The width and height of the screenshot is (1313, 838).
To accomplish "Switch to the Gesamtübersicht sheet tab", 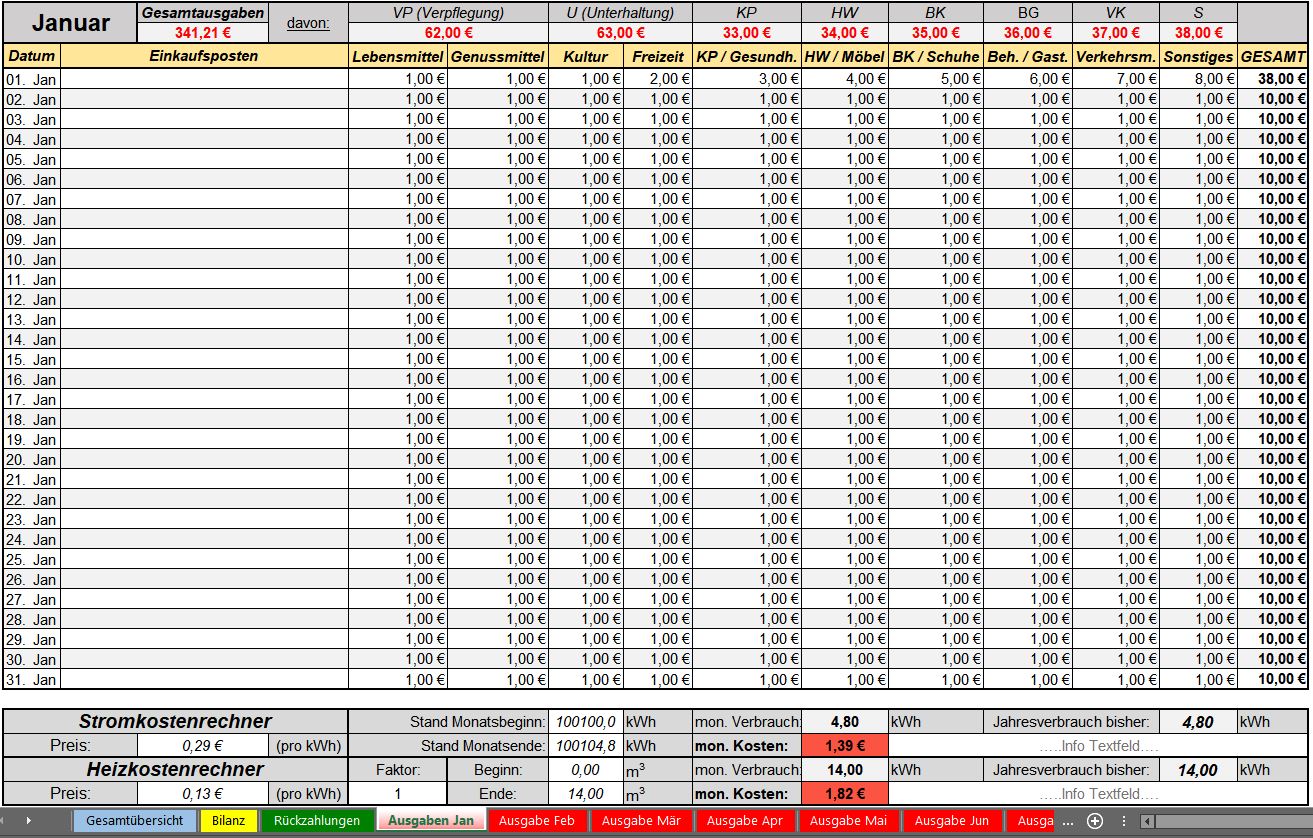I will click(x=134, y=821).
